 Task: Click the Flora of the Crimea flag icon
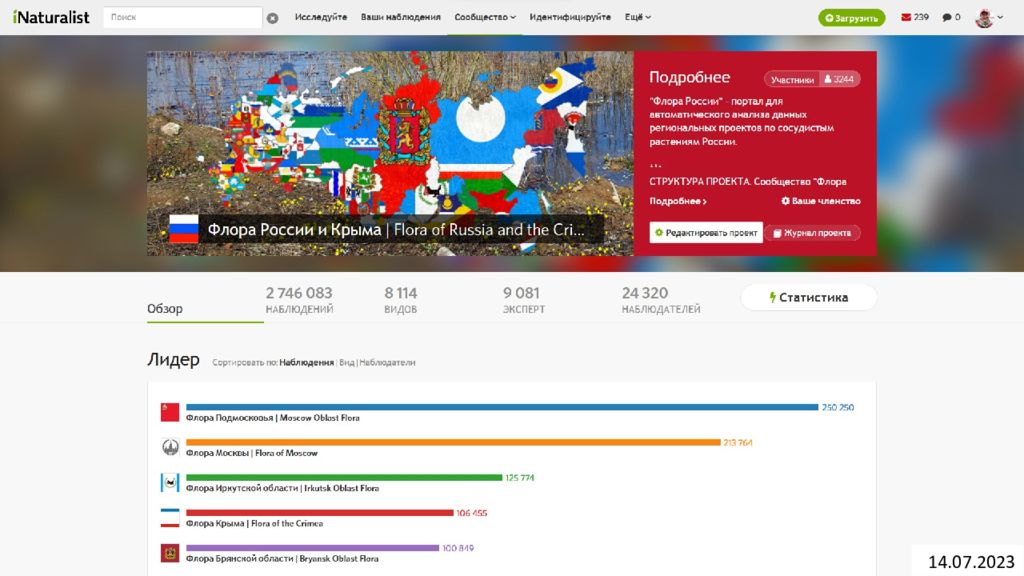tap(170, 518)
